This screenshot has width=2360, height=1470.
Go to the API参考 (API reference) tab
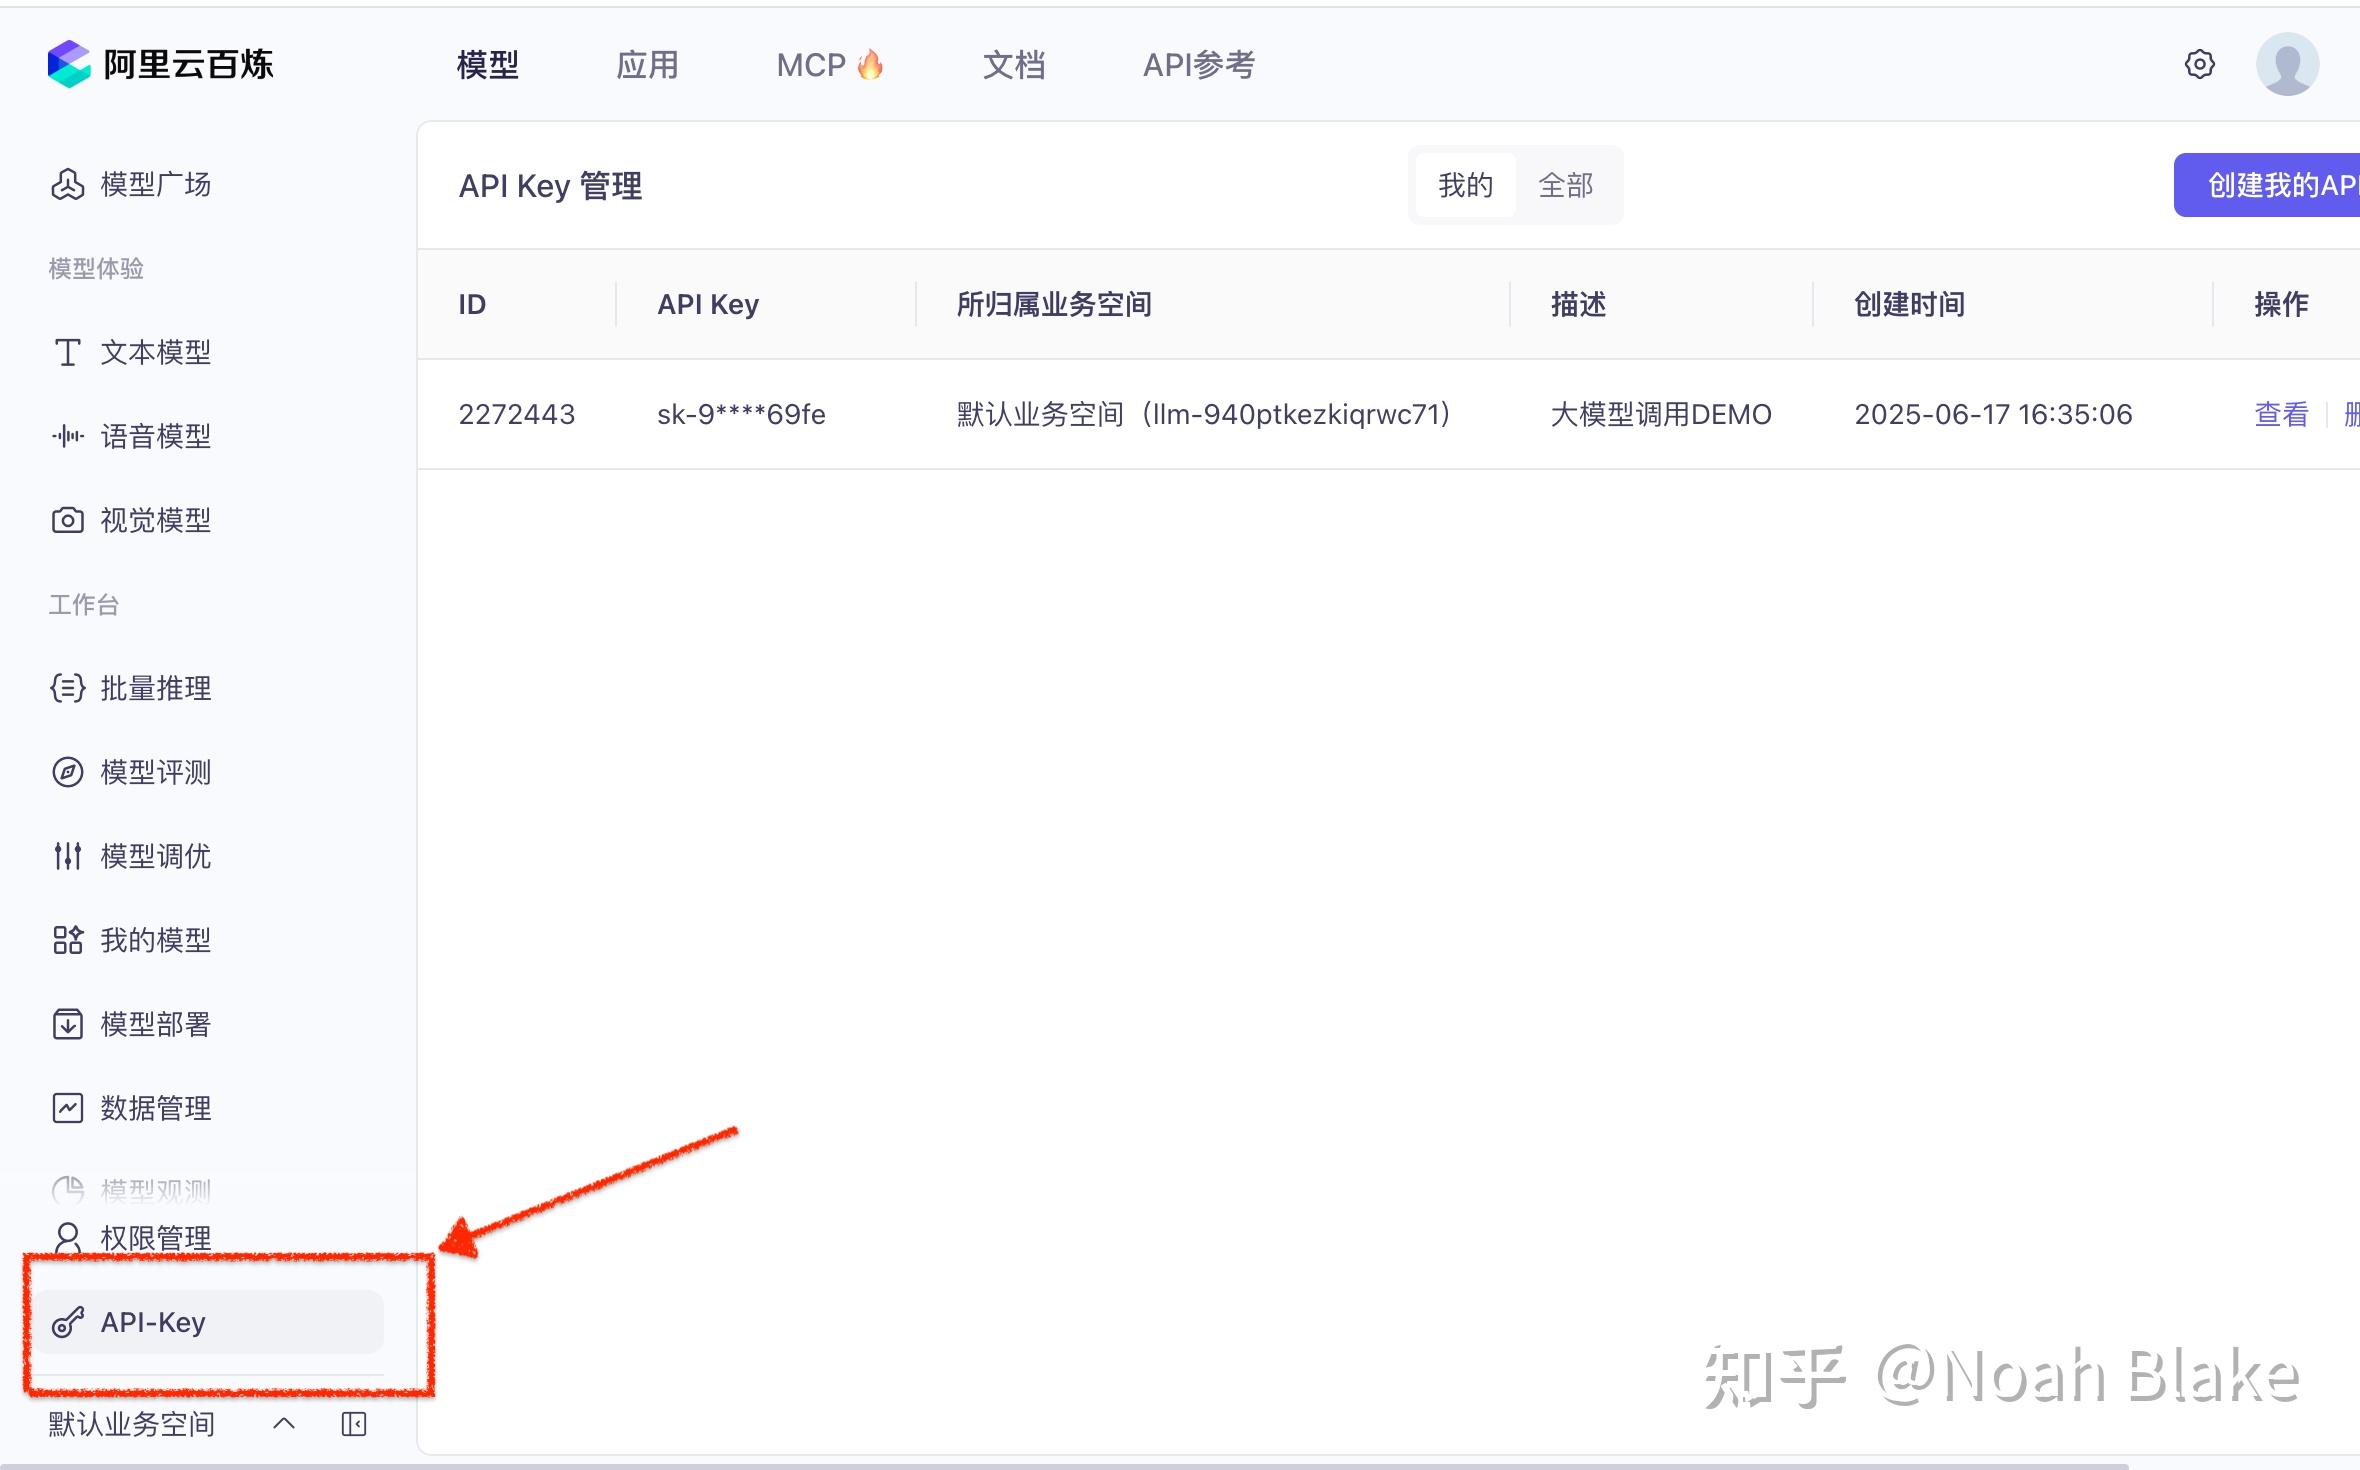[1198, 65]
